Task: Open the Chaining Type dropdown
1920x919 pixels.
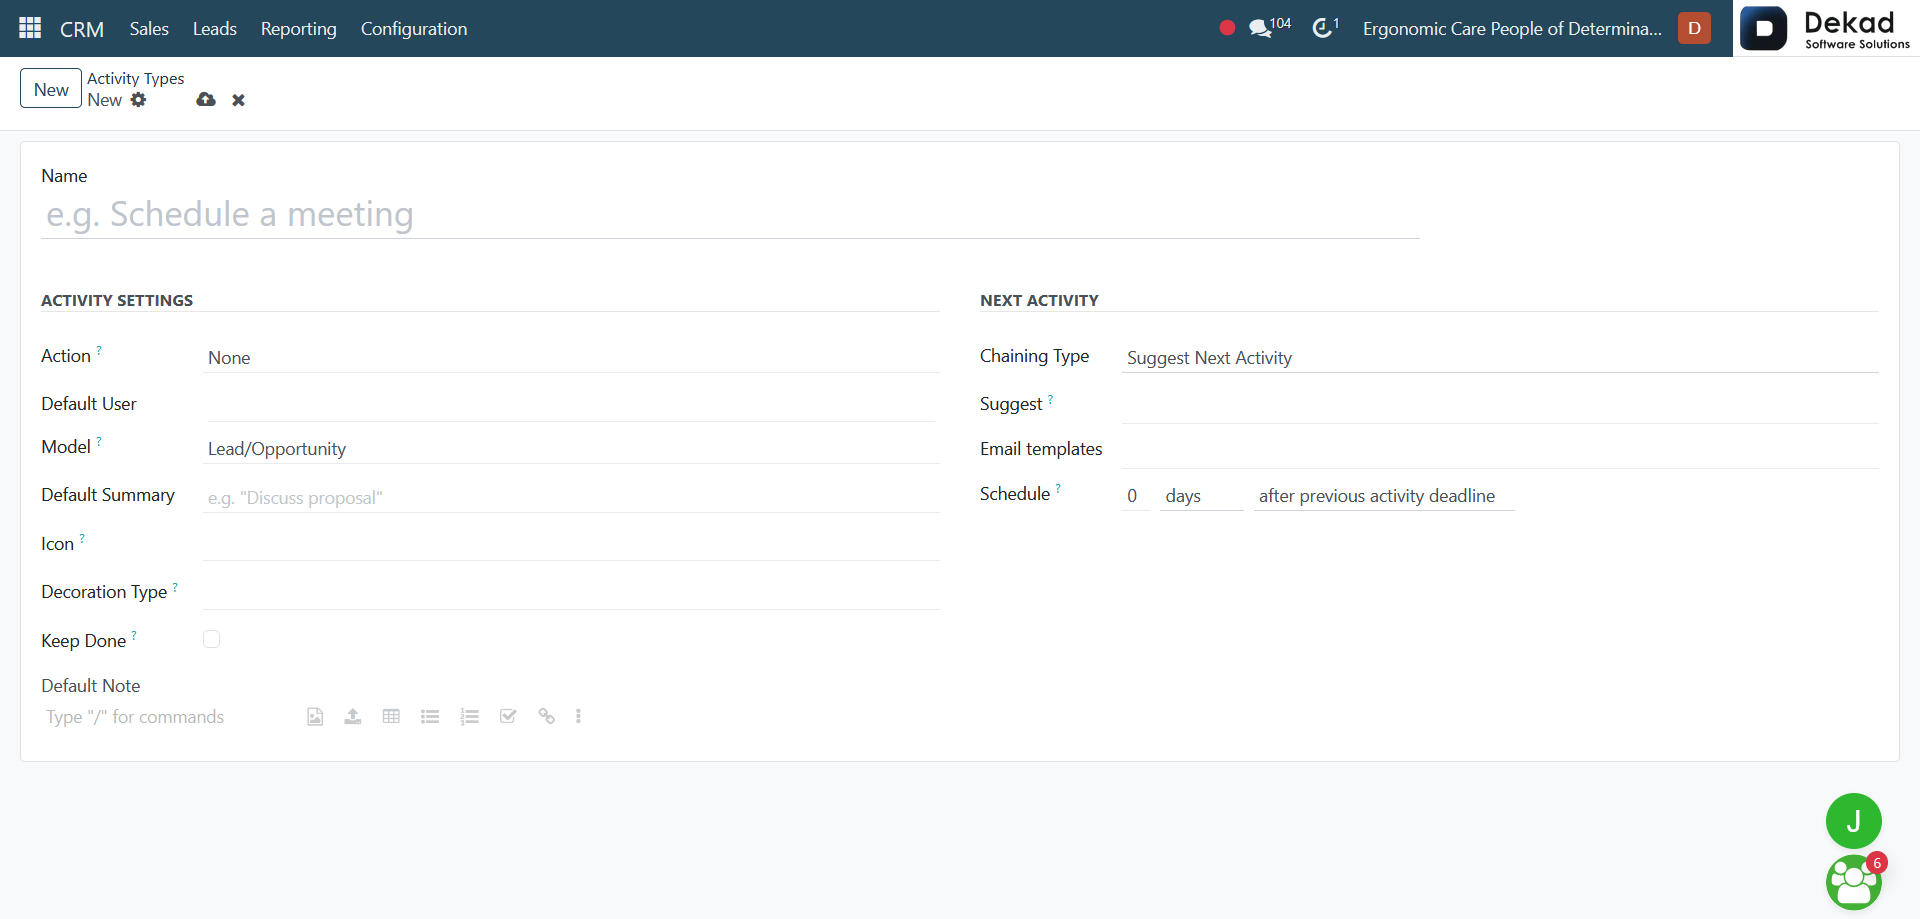Action: click(x=1500, y=358)
